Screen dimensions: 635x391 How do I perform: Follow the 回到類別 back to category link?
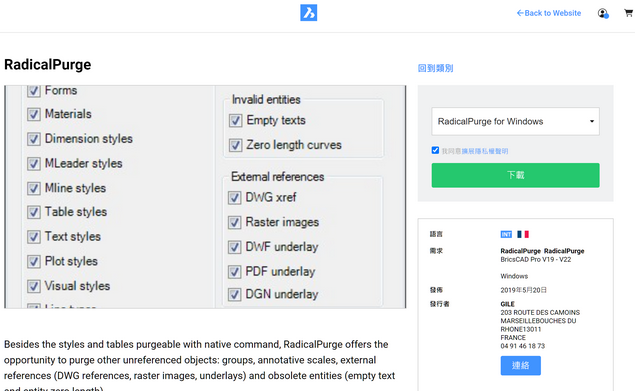(435, 68)
